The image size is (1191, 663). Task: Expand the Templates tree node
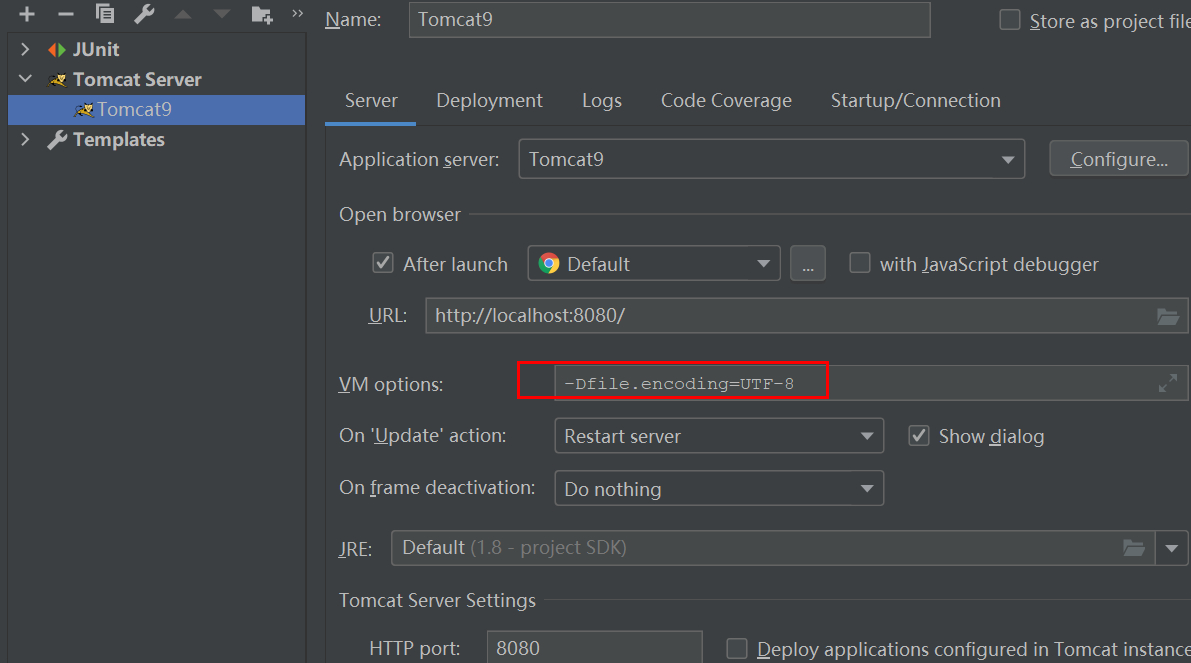(x=26, y=140)
